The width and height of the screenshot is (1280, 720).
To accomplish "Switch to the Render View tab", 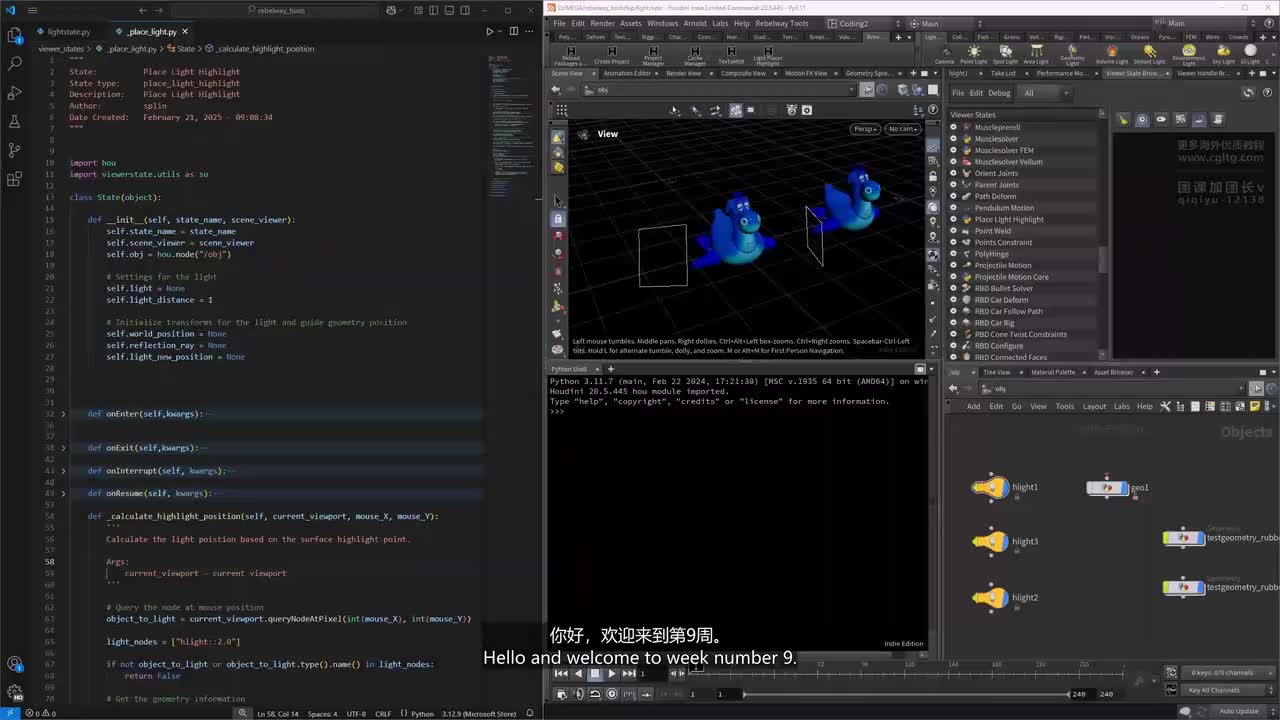I will pyautogui.click(x=684, y=73).
